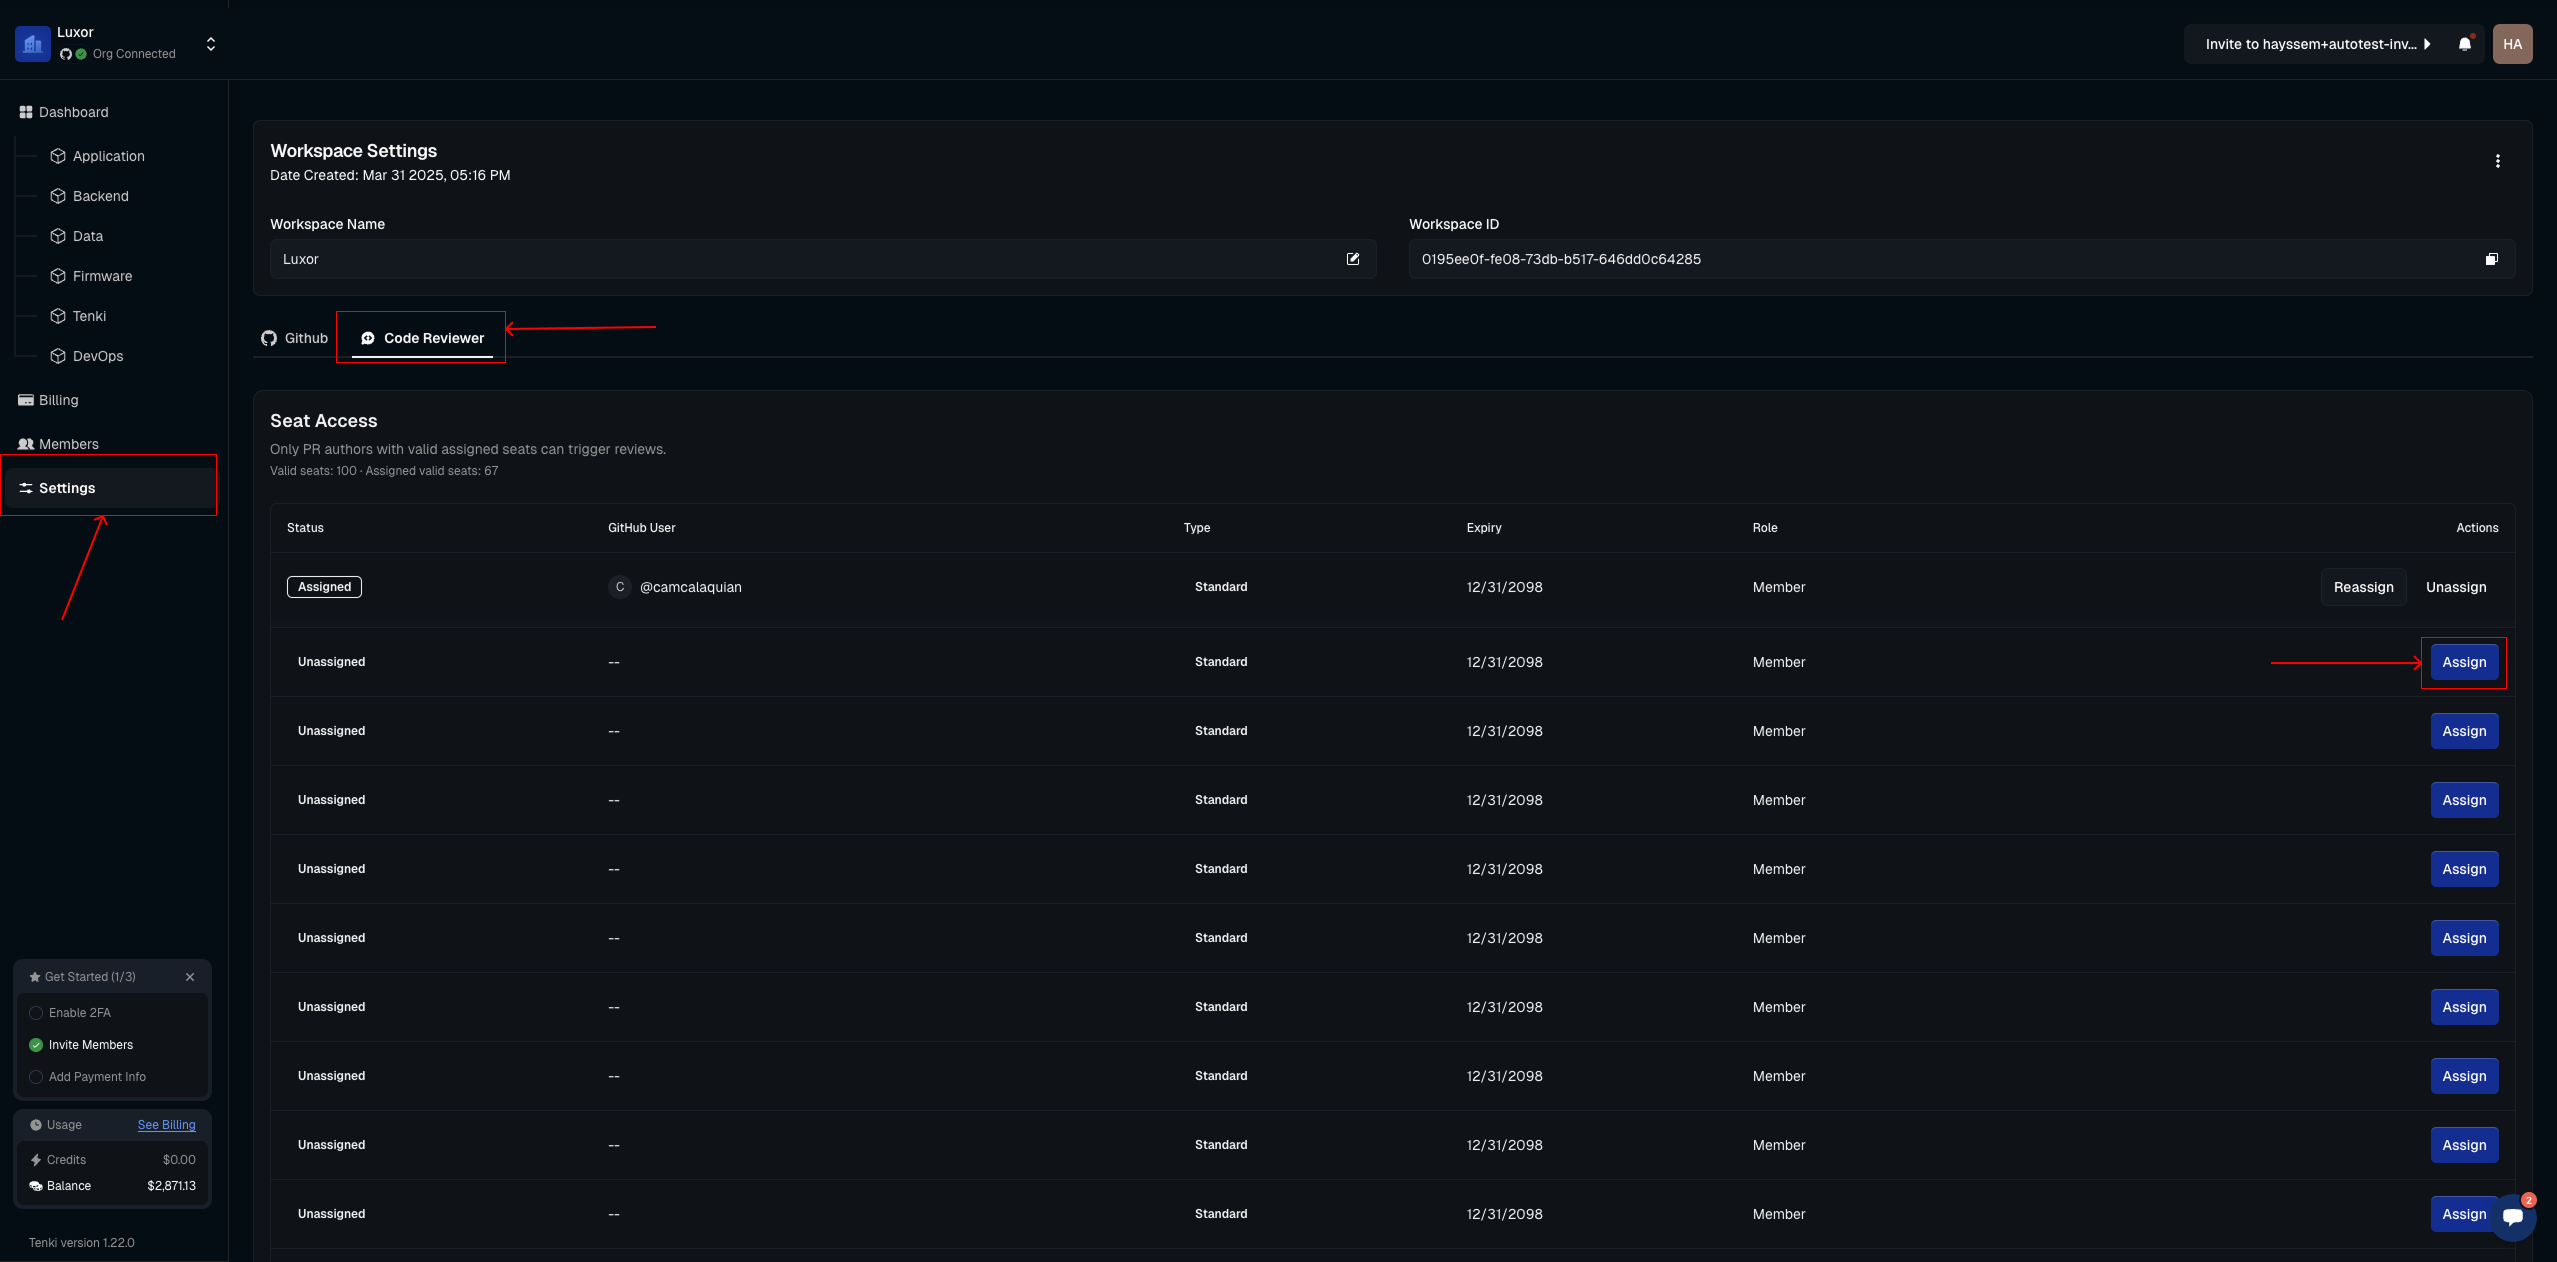The width and height of the screenshot is (2557, 1262).
Task: Click the notification bell icon
Action: point(2464,44)
